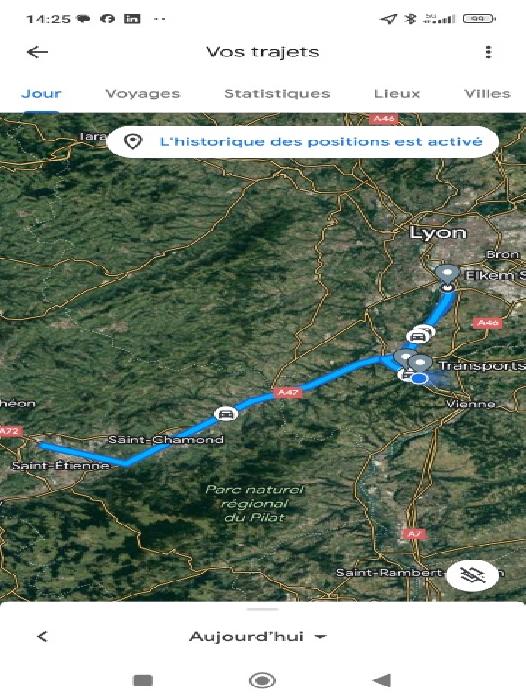This screenshot has height=700, width=526.
Task: Tap the Android recent apps square button
Action: pos(143,680)
